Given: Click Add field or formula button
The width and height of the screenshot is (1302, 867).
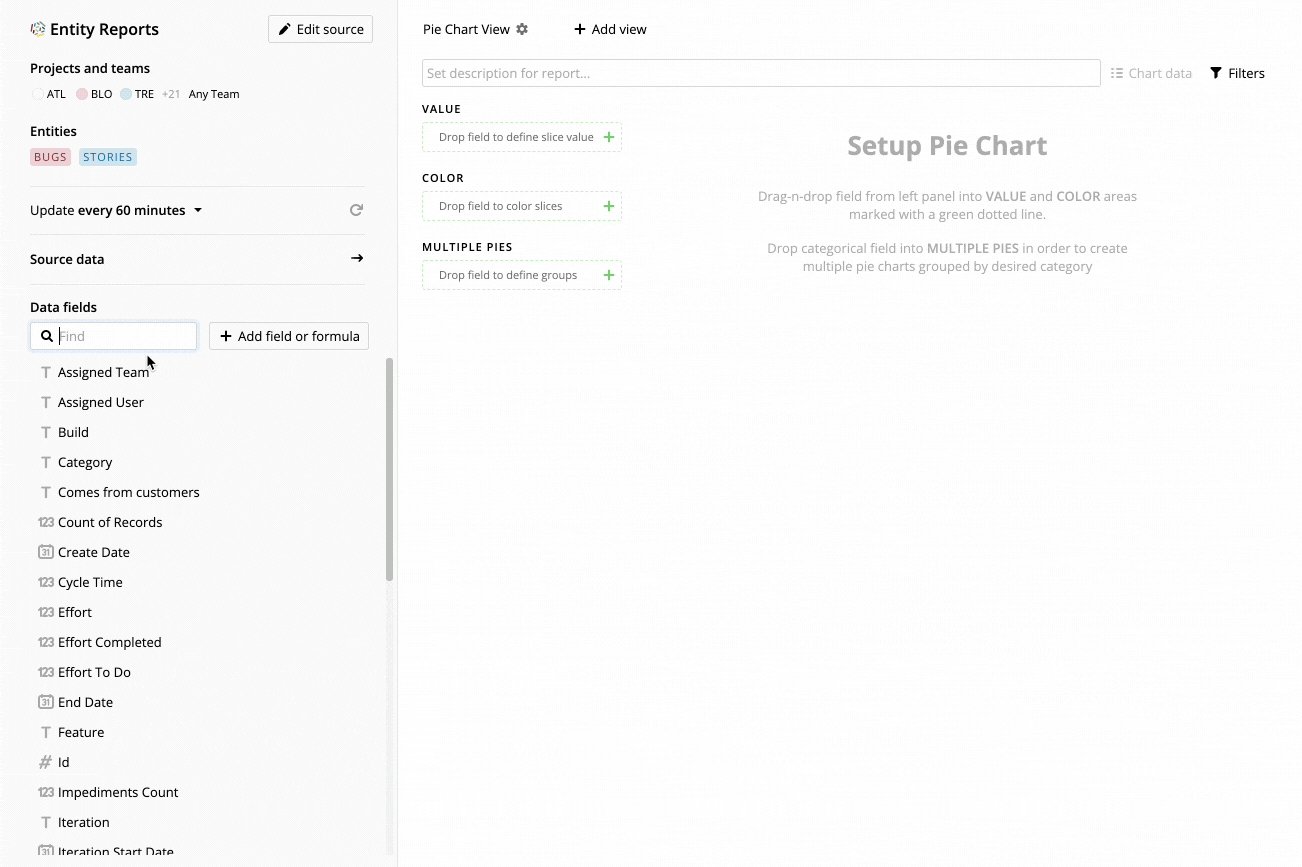Looking at the screenshot, I should pyautogui.click(x=289, y=336).
